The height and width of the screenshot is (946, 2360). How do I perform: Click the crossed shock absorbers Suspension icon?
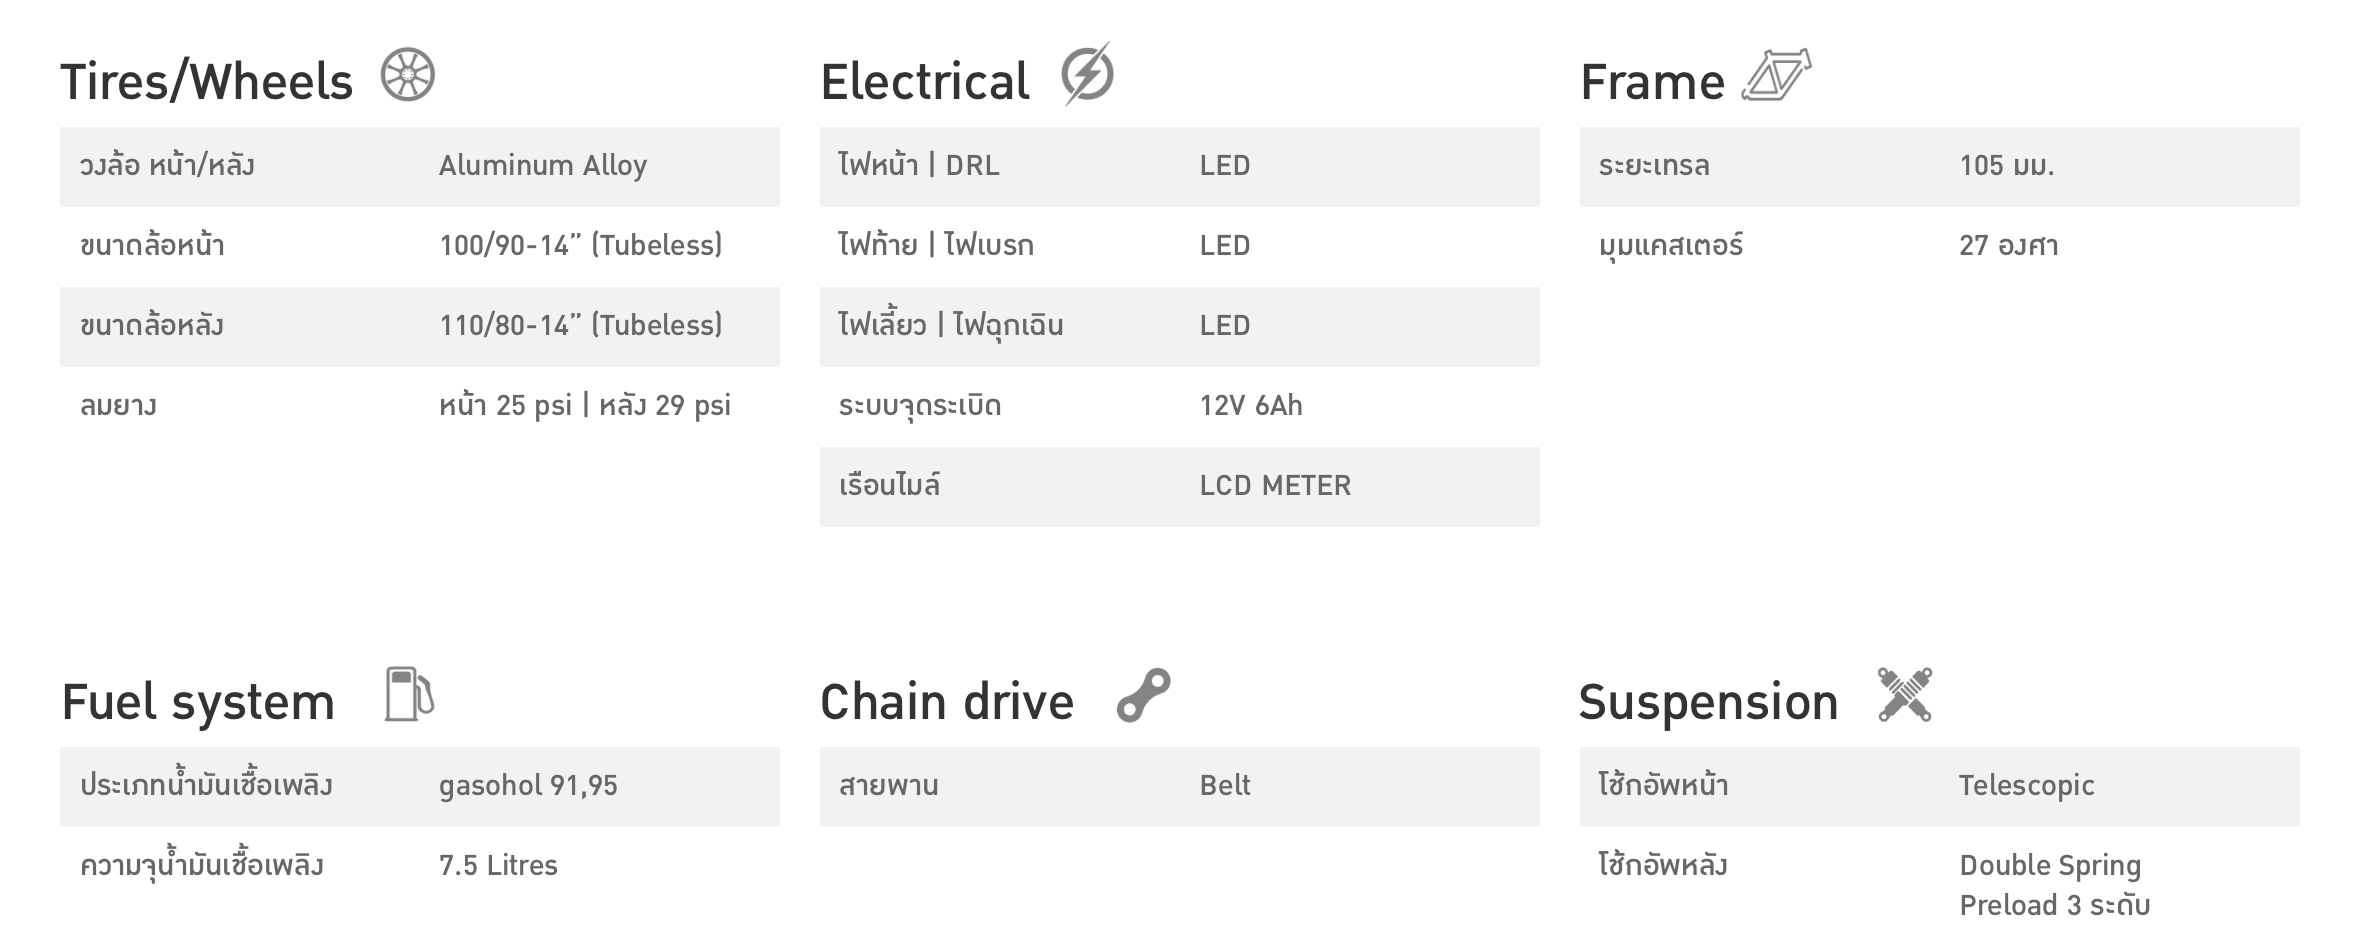(1905, 694)
